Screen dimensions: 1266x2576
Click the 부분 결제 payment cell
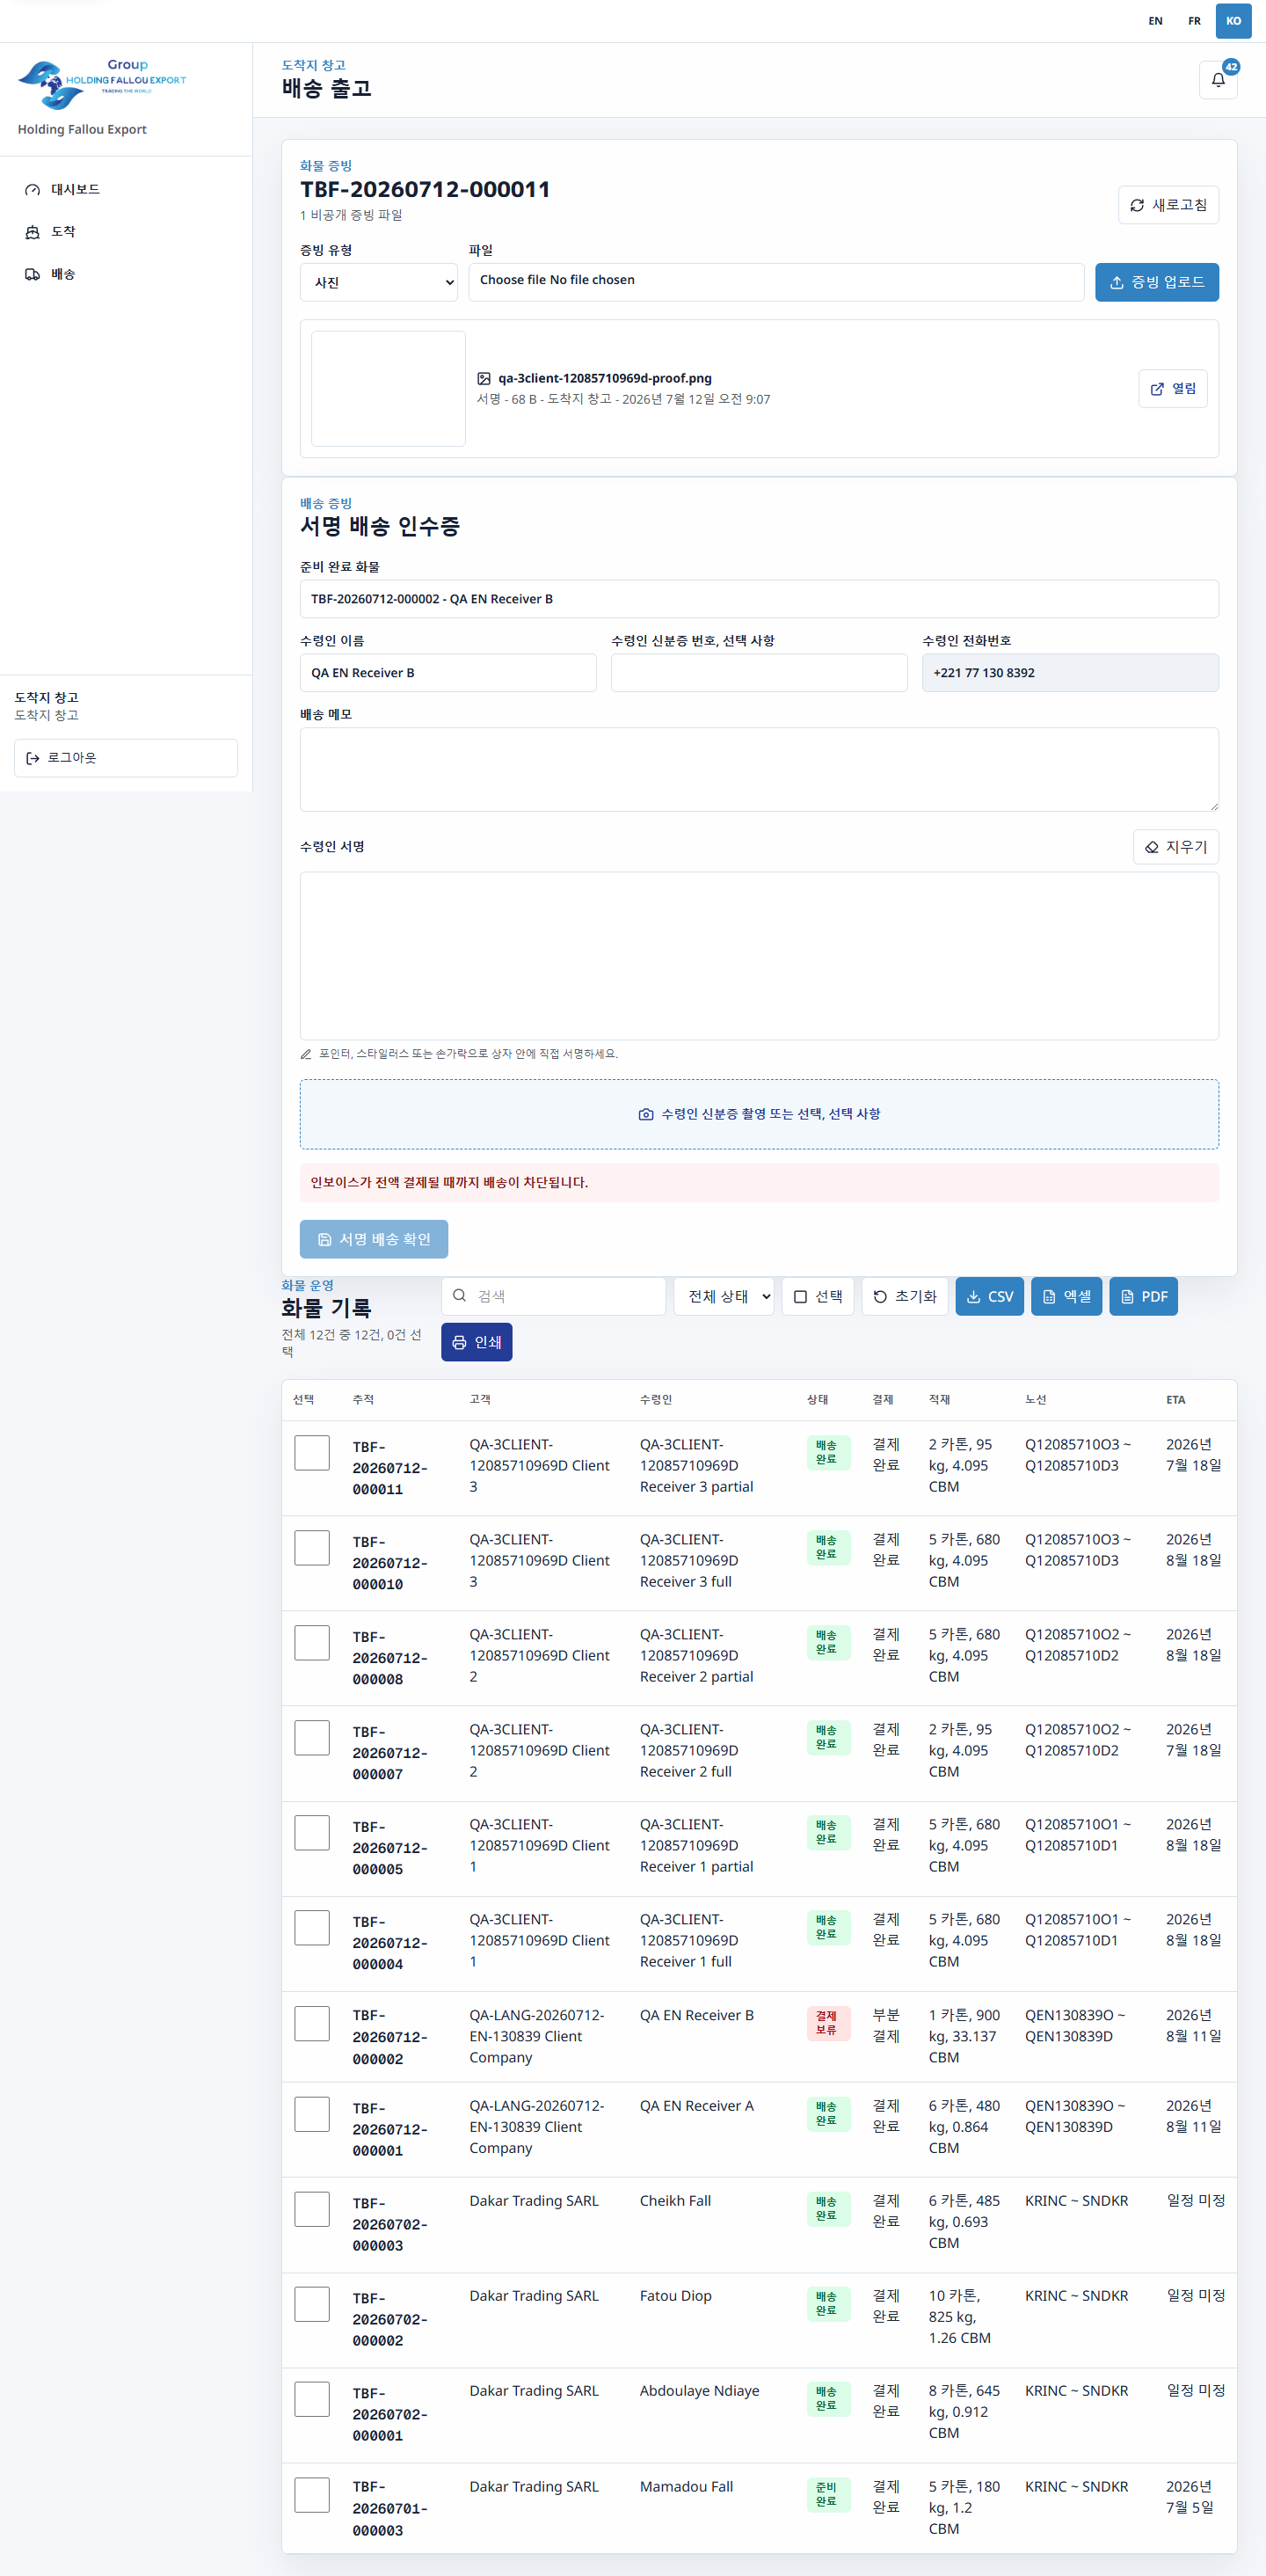(886, 2026)
